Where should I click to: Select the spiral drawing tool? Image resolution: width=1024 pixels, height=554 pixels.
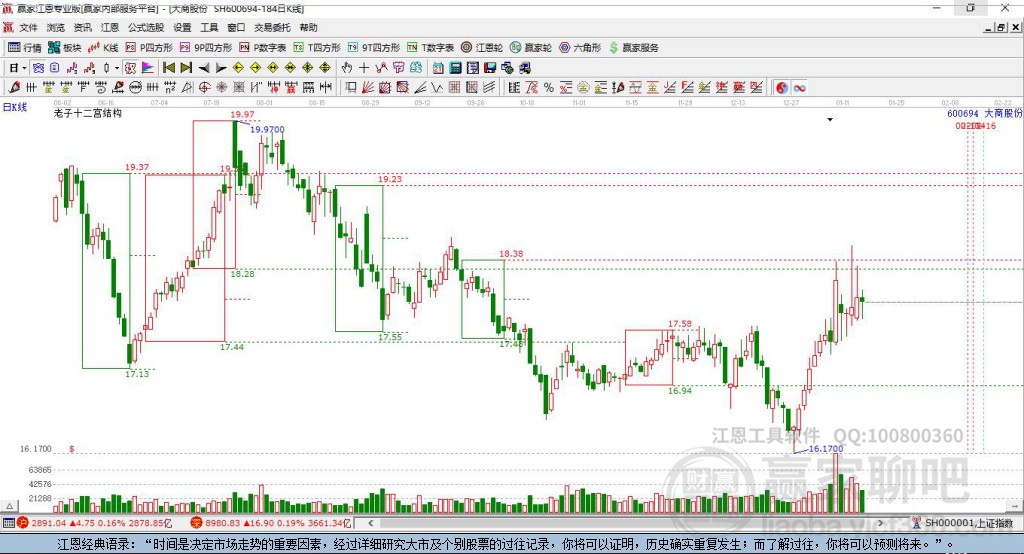[x=101, y=88]
